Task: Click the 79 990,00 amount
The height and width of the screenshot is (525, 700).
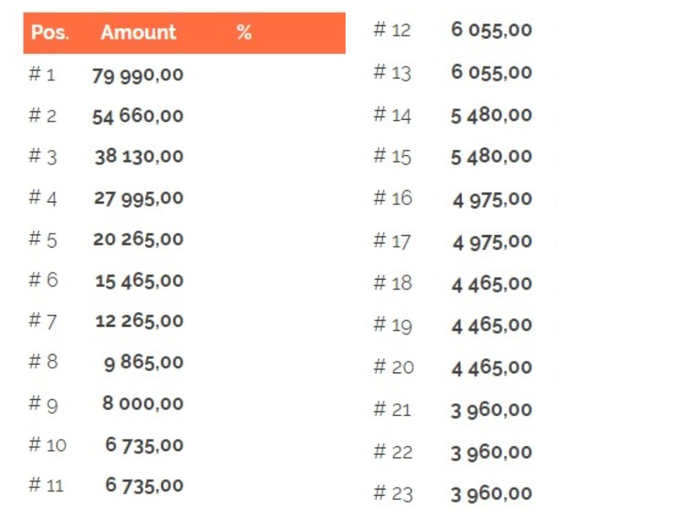Action: [x=138, y=75]
